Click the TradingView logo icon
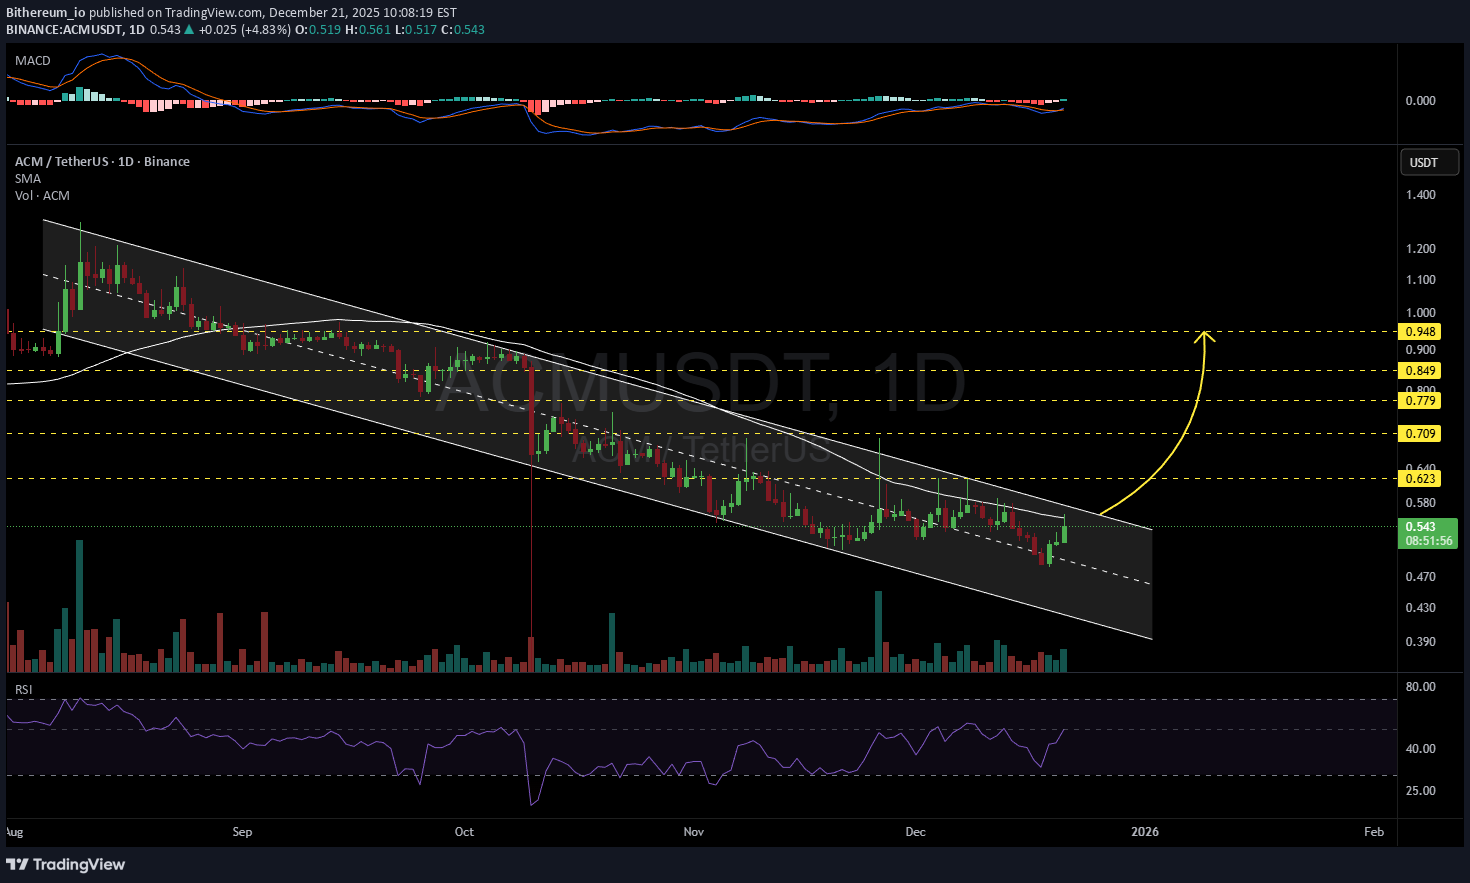Screen dimensions: 1470x883 (x=17, y=864)
